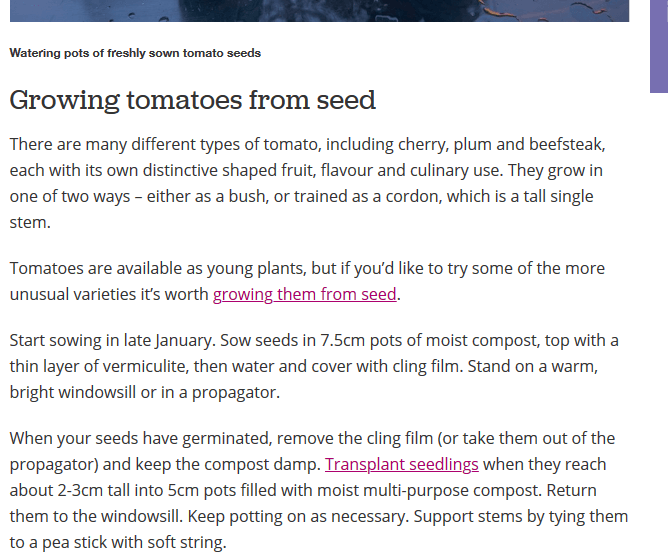668x555 pixels.
Task: Click the purple sidebar panel at right
Action: 659,46
